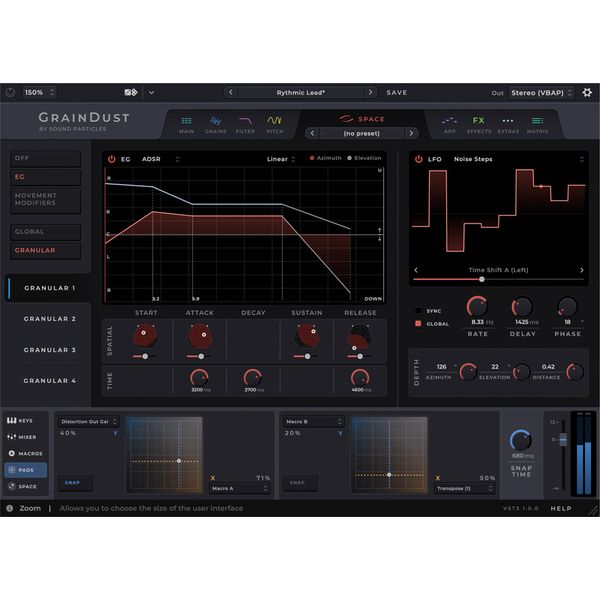The width and height of the screenshot is (600, 600).
Task: Next Space preset arrow
Action: [411, 133]
